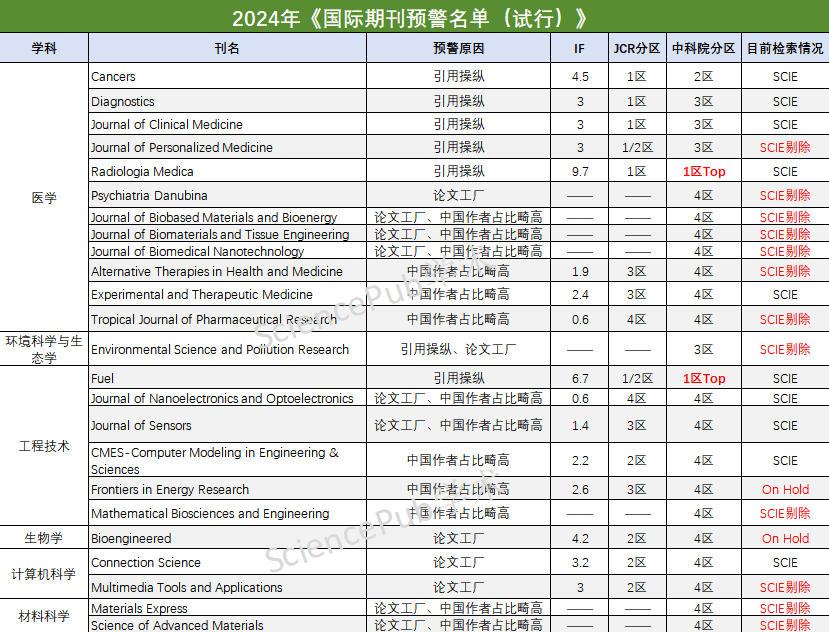Click 1区Top in the Radiologia Medica row
This screenshot has width=829, height=632.
704,172
